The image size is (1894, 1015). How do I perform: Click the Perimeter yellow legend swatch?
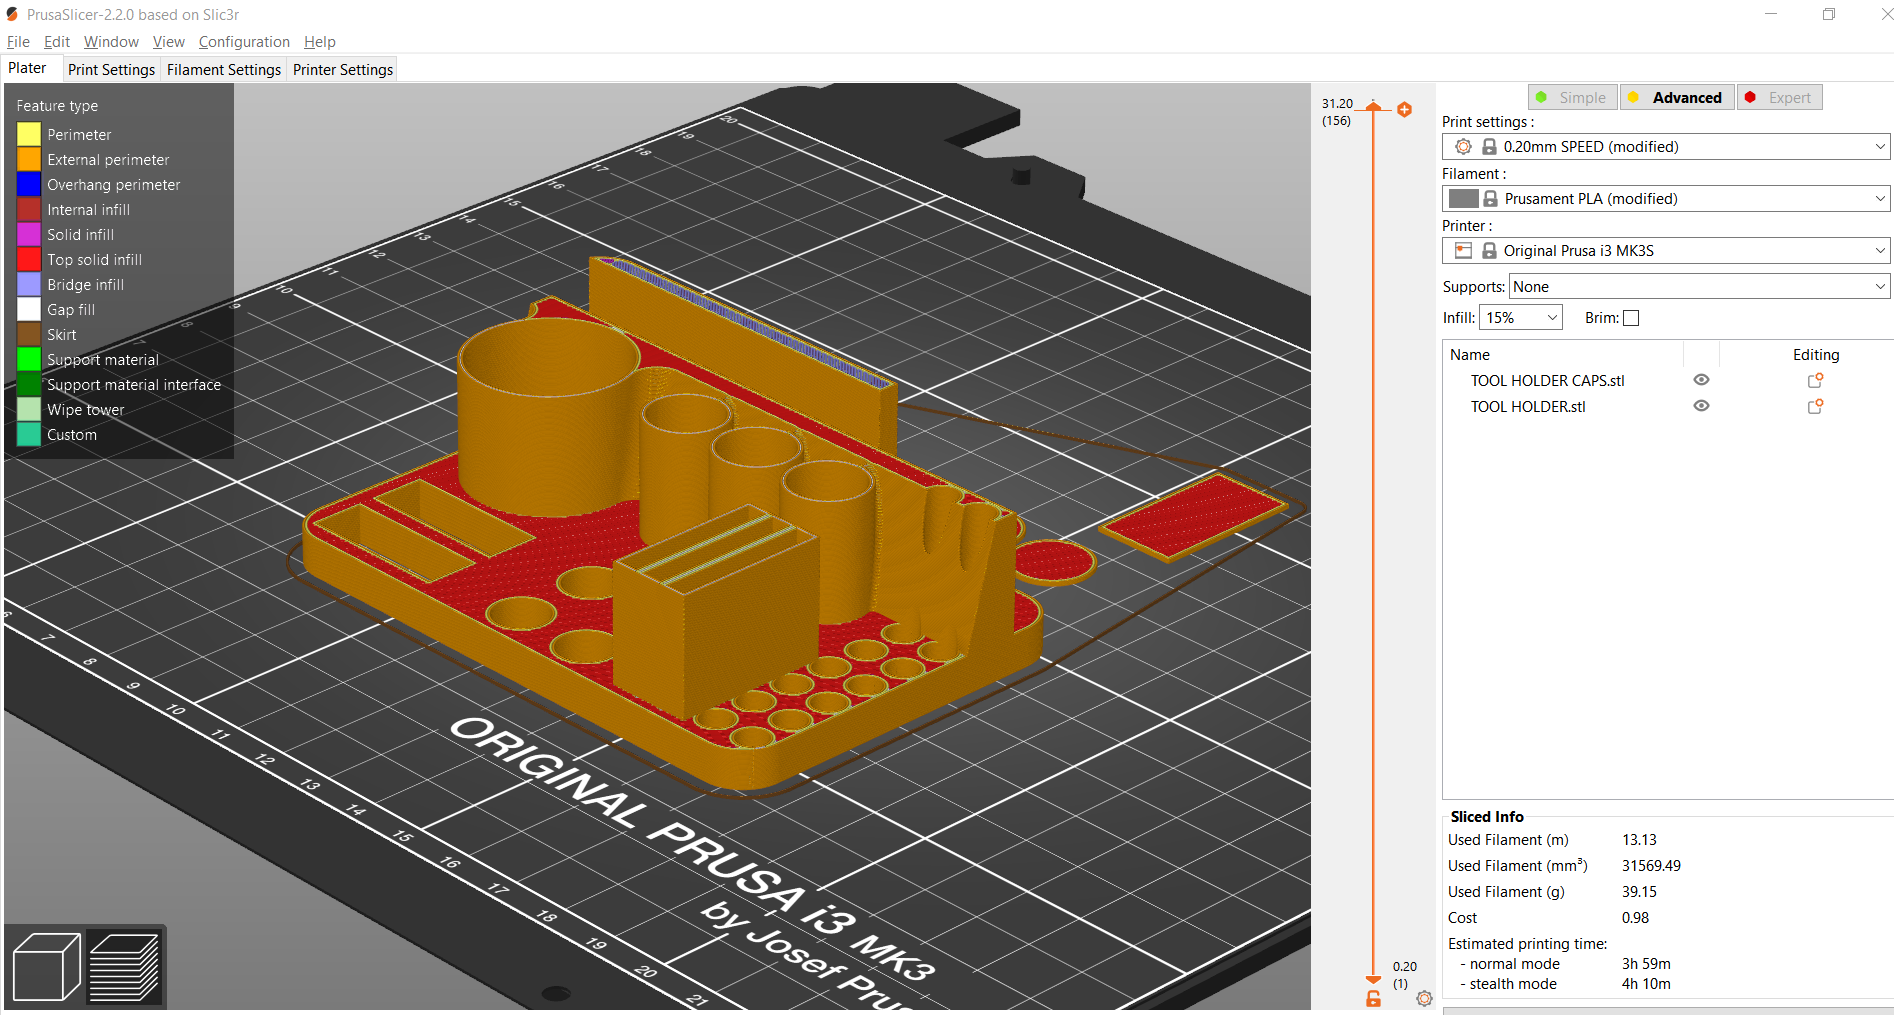[29, 134]
